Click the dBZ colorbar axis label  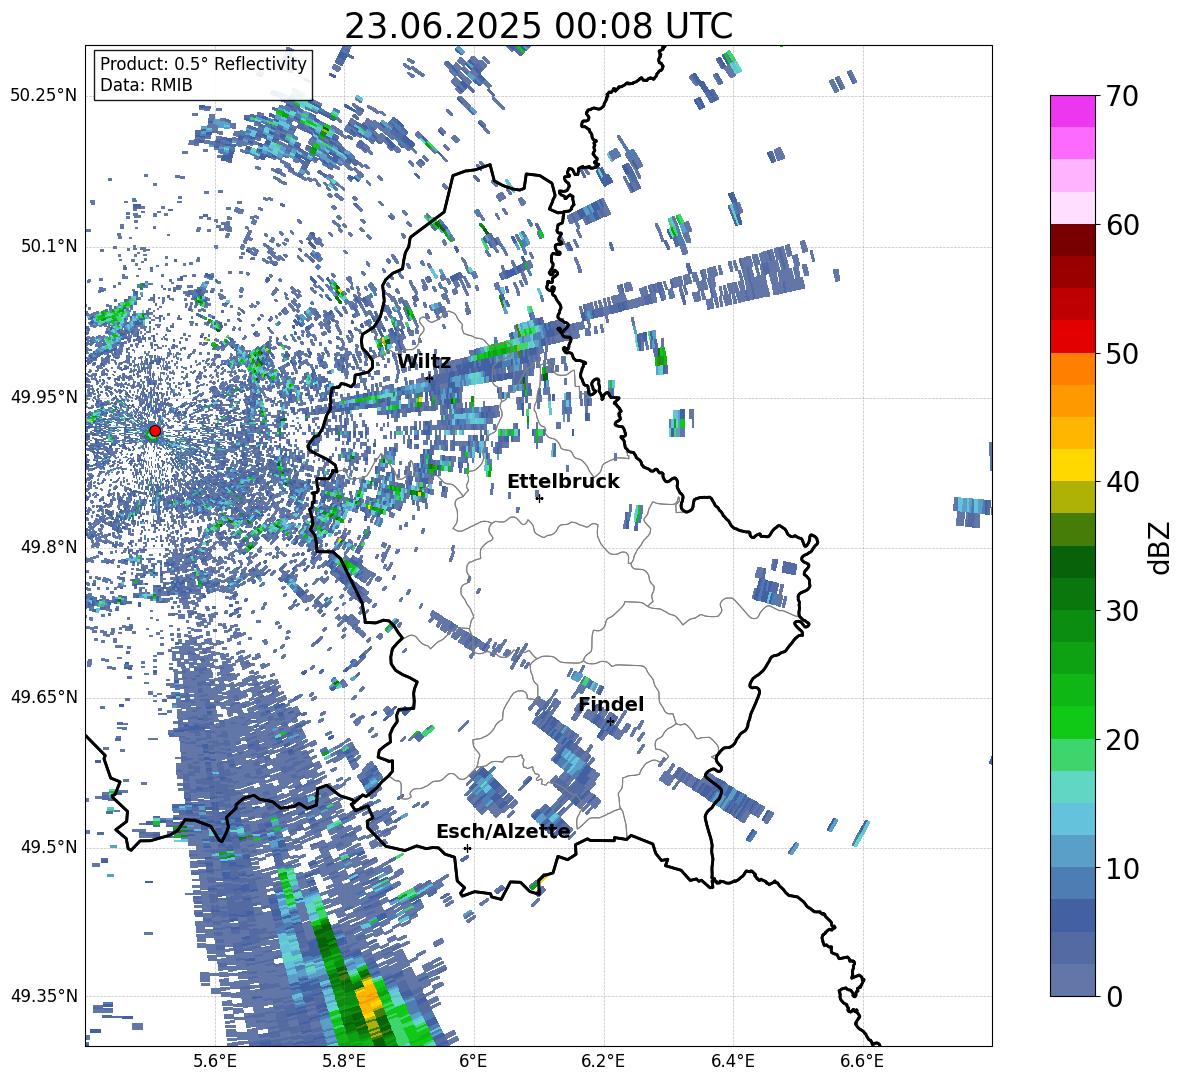click(1161, 547)
